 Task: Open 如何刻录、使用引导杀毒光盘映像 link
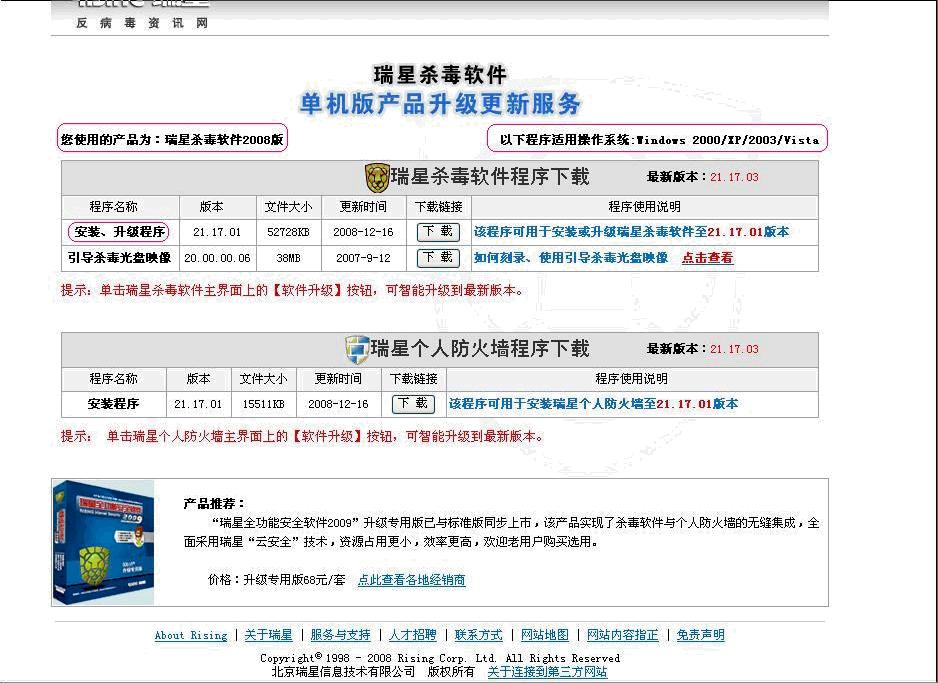coord(571,258)
